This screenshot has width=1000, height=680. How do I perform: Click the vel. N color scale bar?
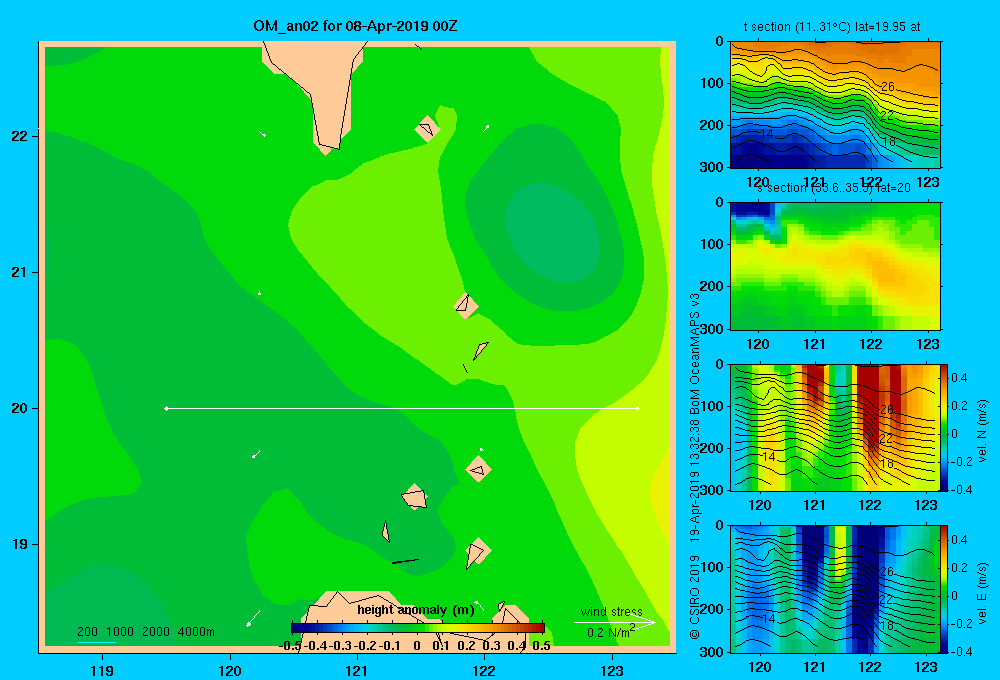(945, 427)
